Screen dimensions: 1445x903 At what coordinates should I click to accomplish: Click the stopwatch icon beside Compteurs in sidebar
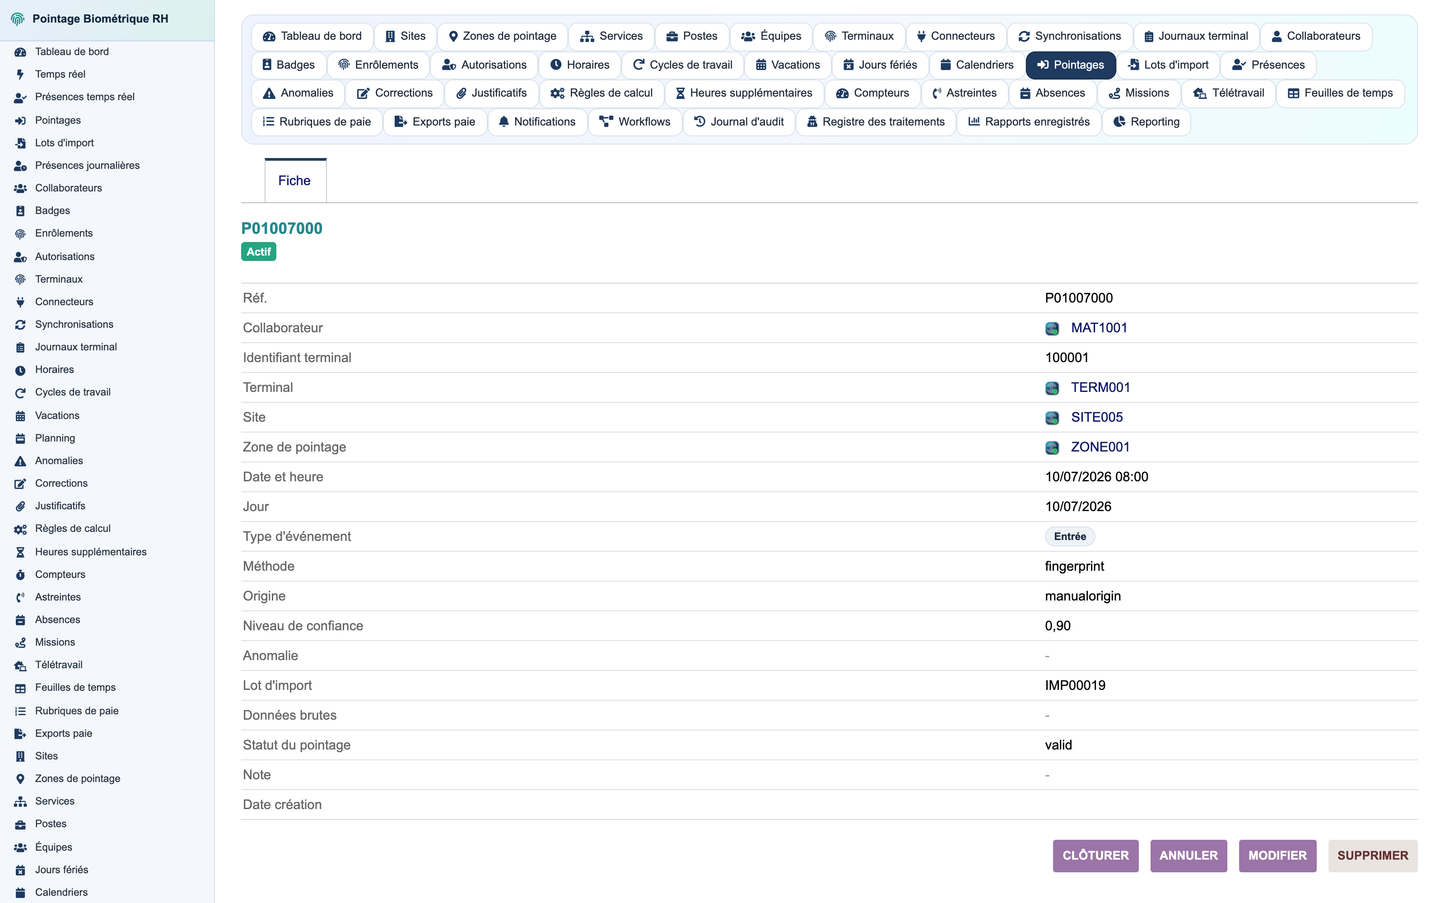[20, 575]
